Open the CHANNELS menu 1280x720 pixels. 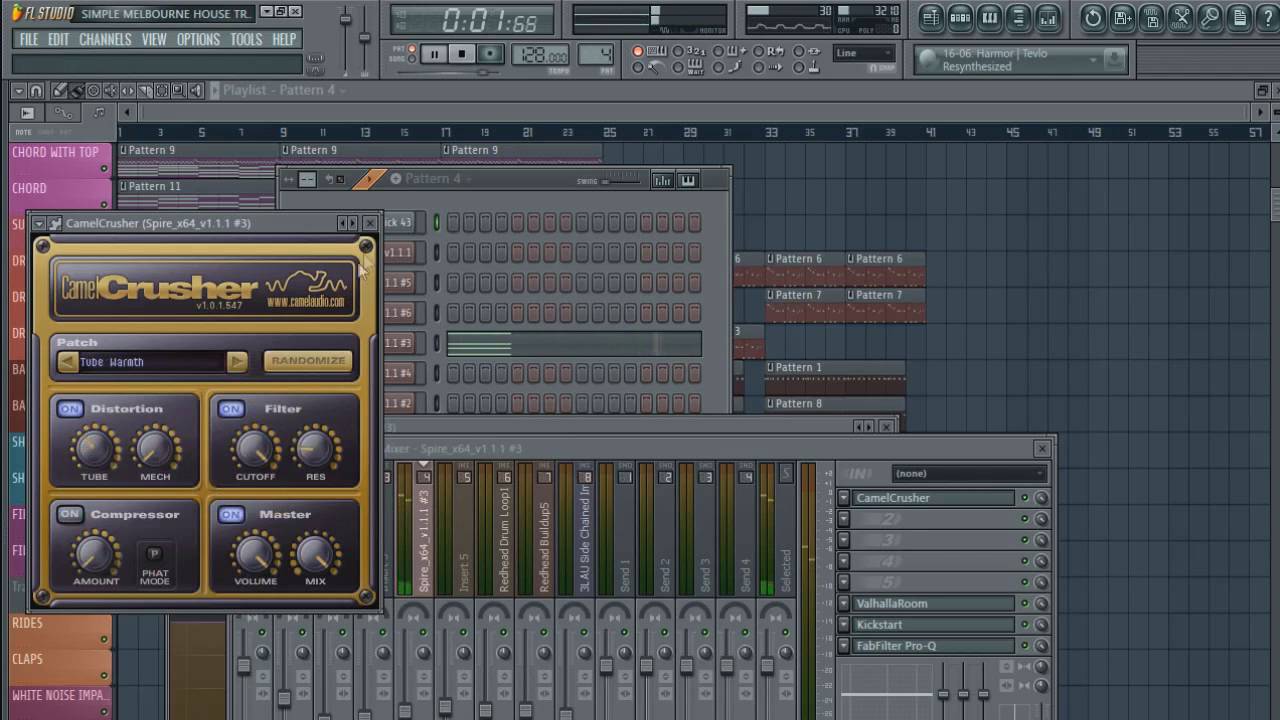pyautogui.click(x=105, y=40)
